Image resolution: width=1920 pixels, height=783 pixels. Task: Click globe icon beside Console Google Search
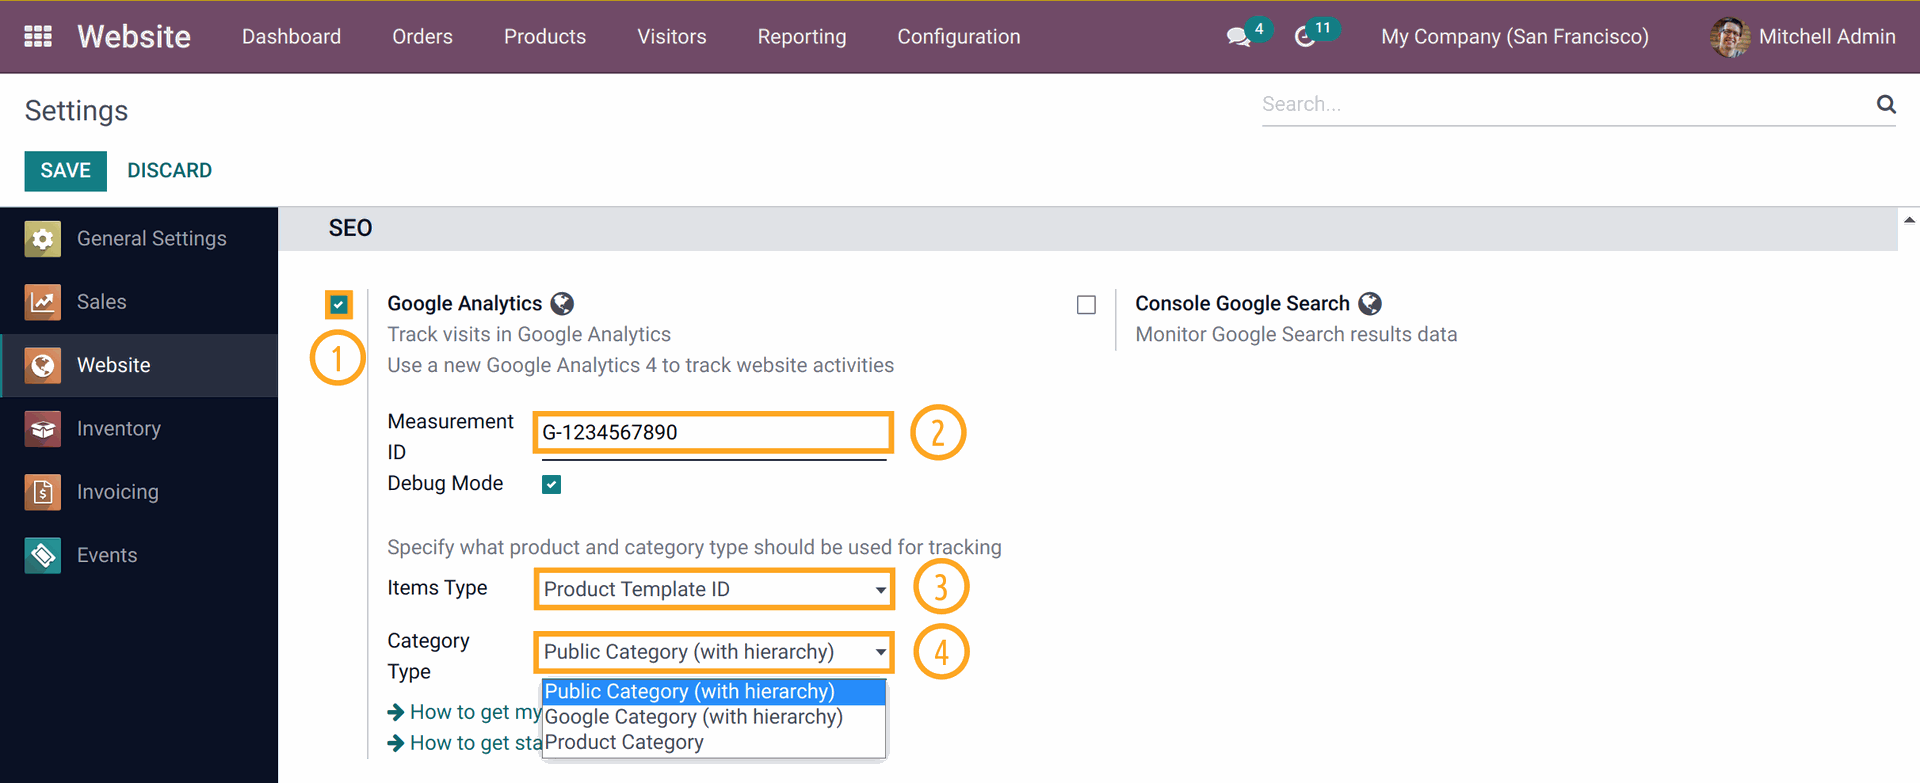(1370, 303)
